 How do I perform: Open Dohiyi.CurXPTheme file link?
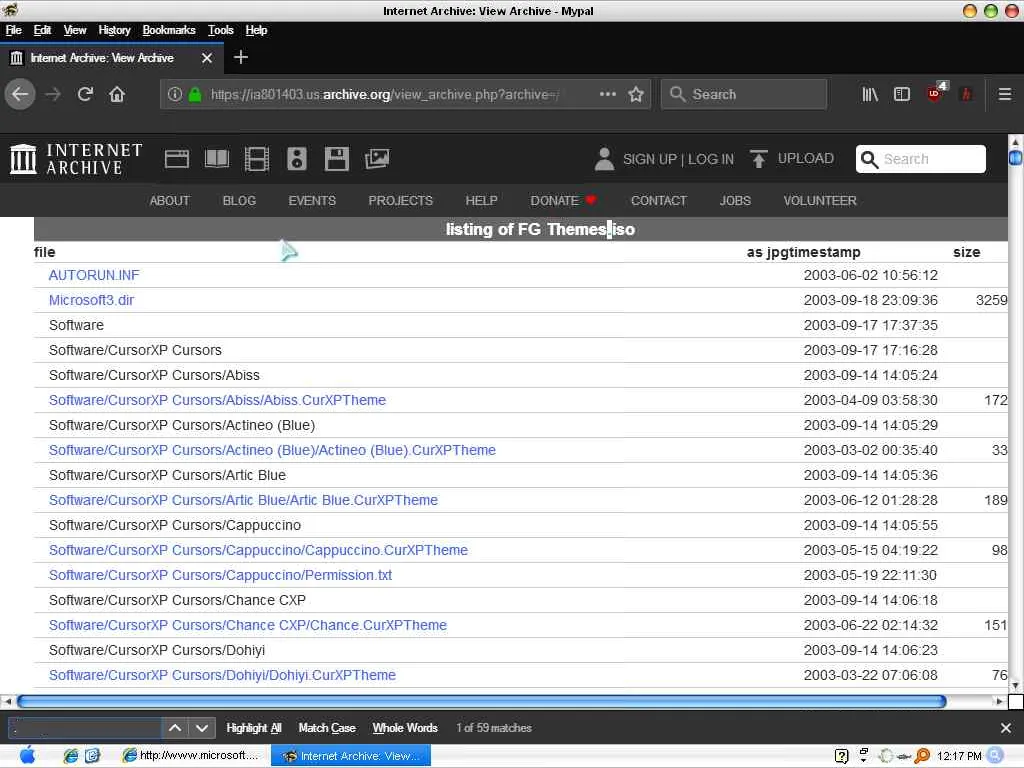222,675
